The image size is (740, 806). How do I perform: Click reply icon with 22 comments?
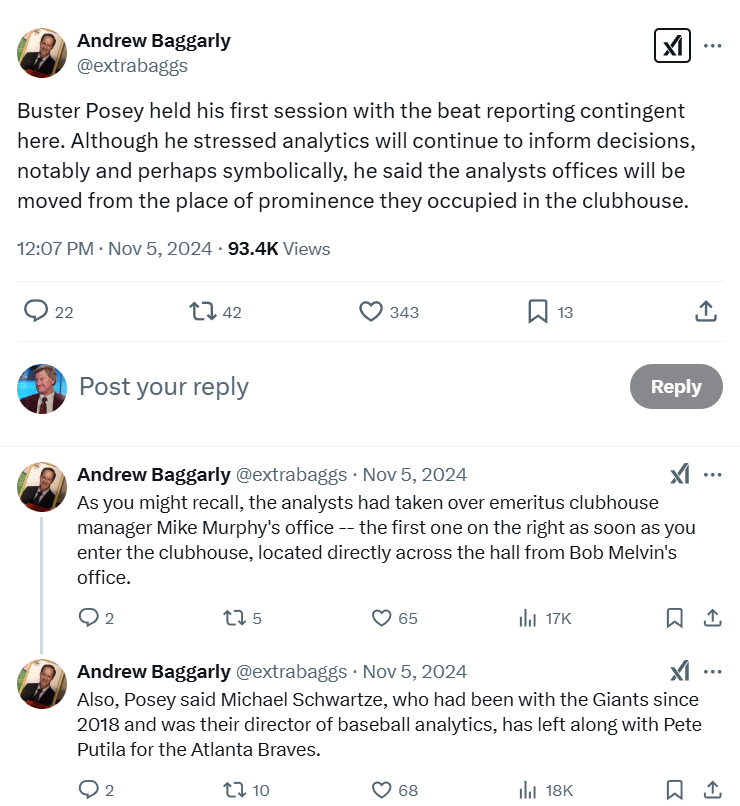point(37,312)
